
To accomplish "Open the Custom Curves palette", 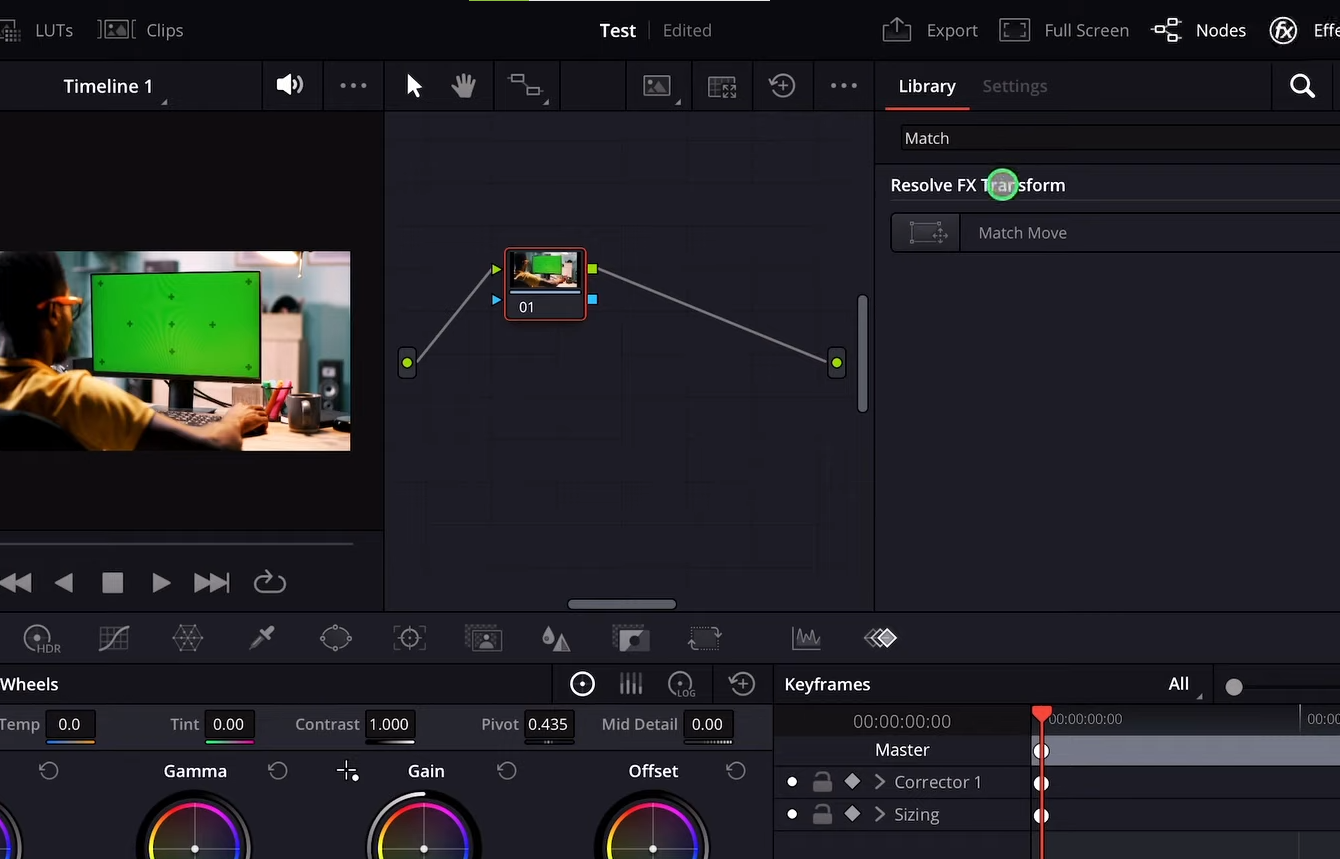I will click(x=113, y=638).
